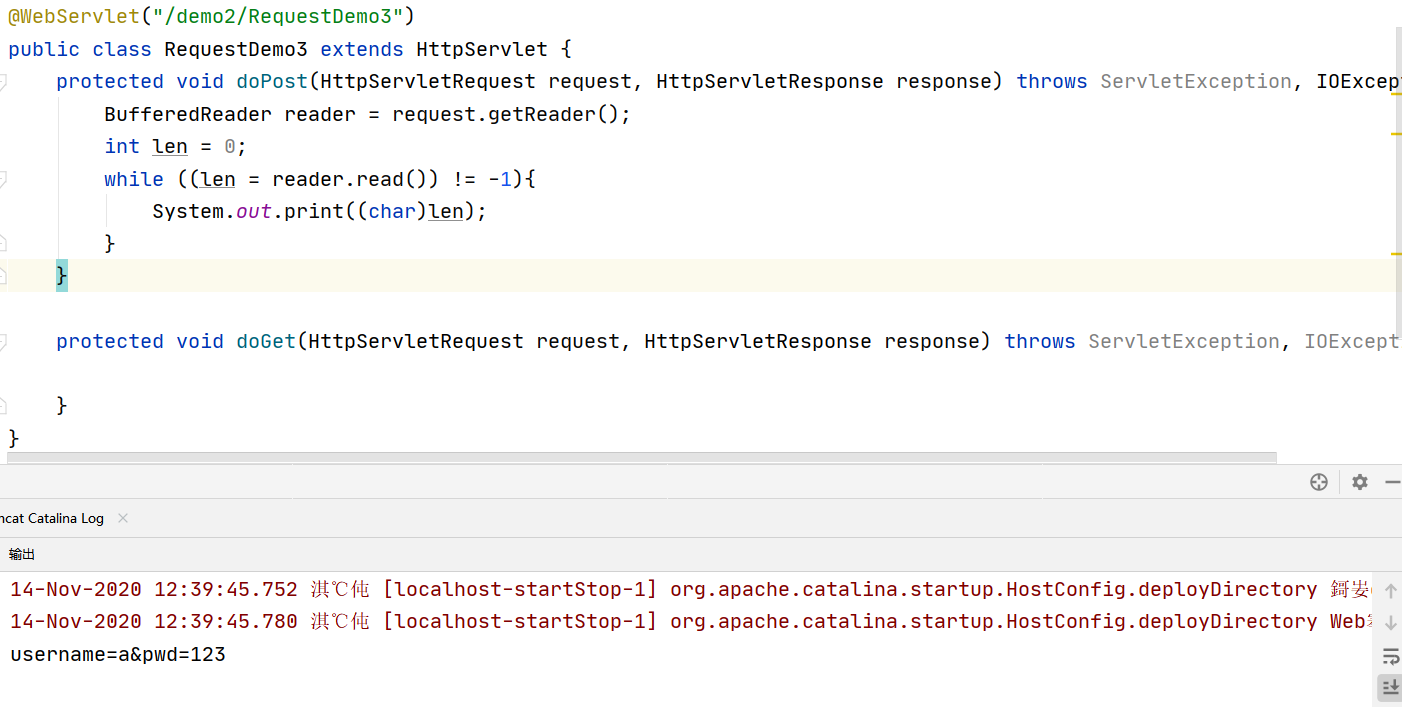Select the Tomcat Catalina Log tab
The height and width of the screenshot is (707, 1402).
click(52, 518)
